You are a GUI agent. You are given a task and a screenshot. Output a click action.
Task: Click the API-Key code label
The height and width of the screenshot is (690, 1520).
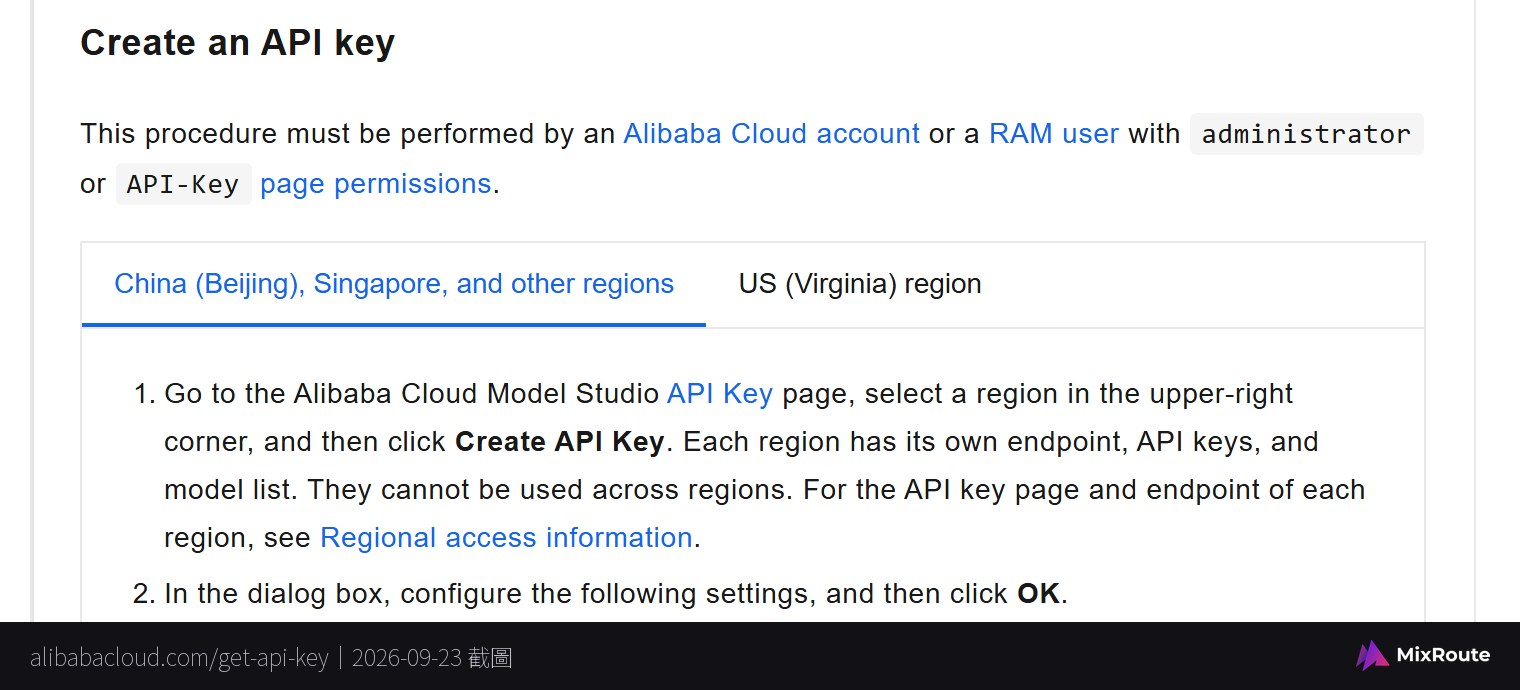pos(183,185)
